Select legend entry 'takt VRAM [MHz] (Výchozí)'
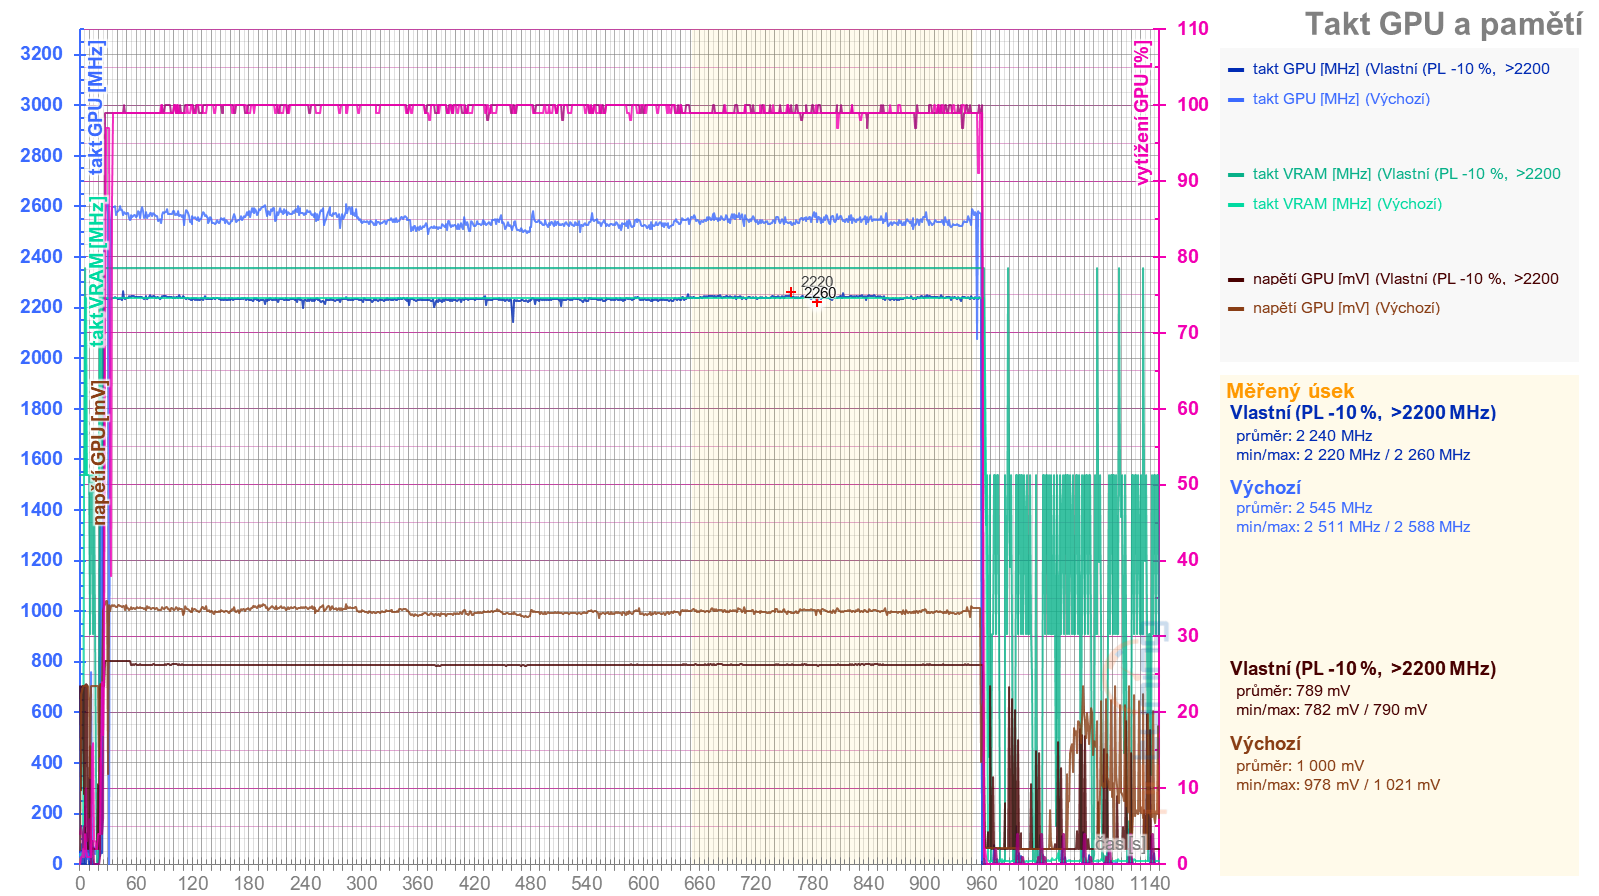The width and height of the screenshot is (1599, 896). (1347, 204)
